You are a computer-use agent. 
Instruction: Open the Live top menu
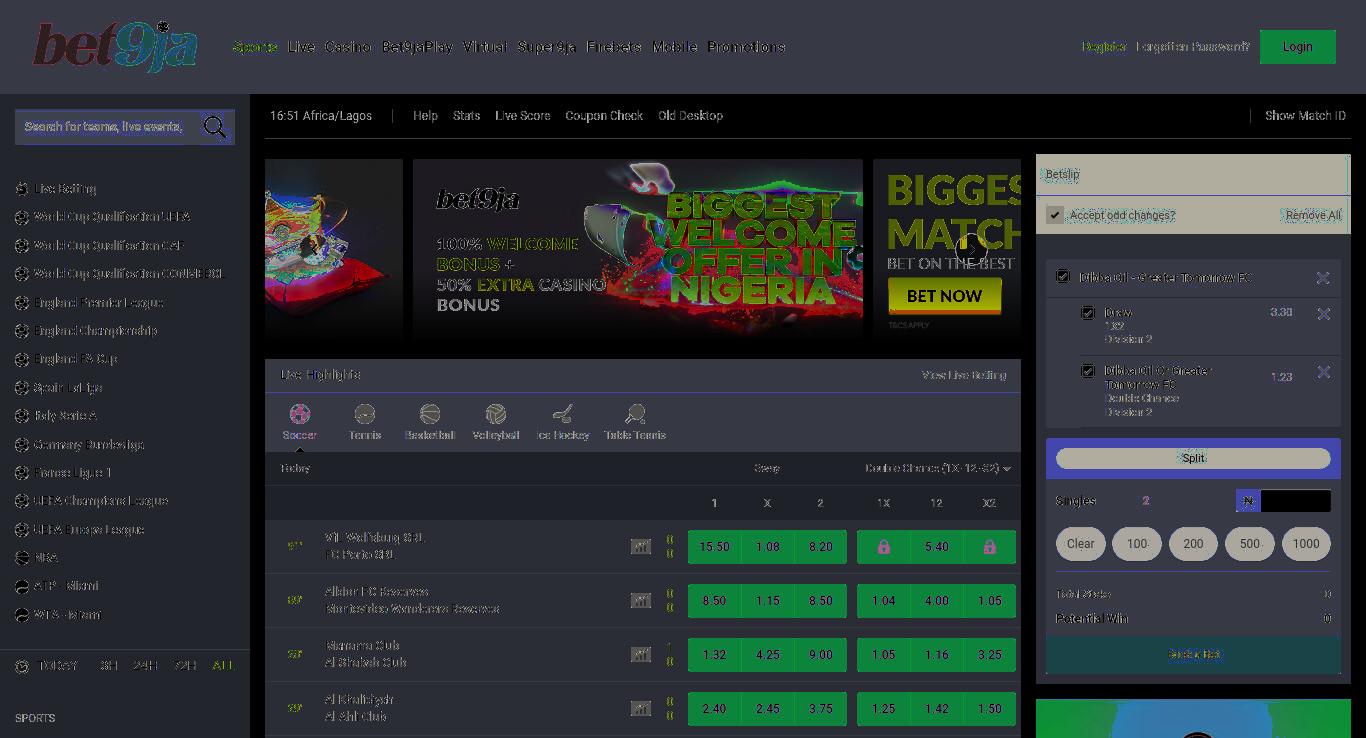[x=301, y=47]
